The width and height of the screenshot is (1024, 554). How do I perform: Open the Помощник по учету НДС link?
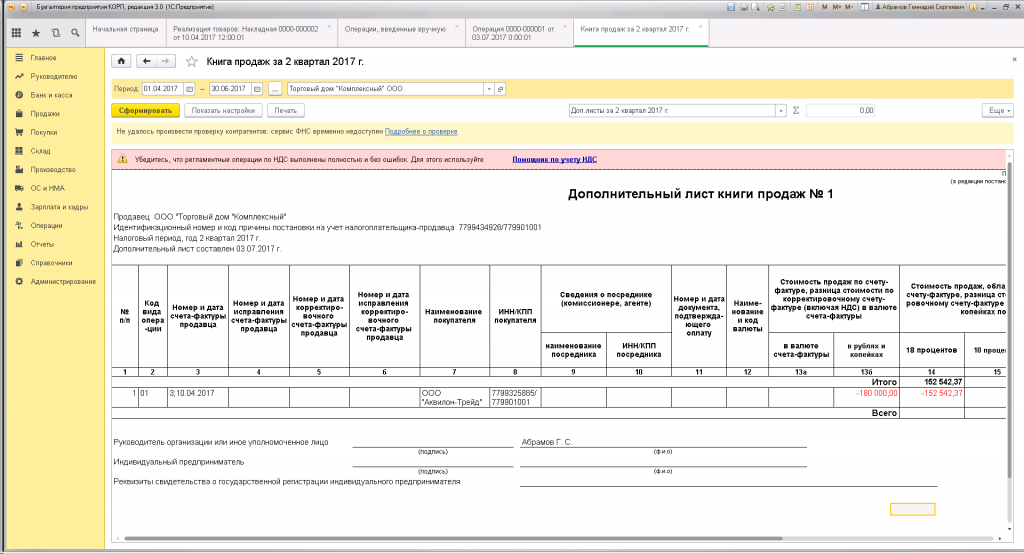click(x=554, y=159)
